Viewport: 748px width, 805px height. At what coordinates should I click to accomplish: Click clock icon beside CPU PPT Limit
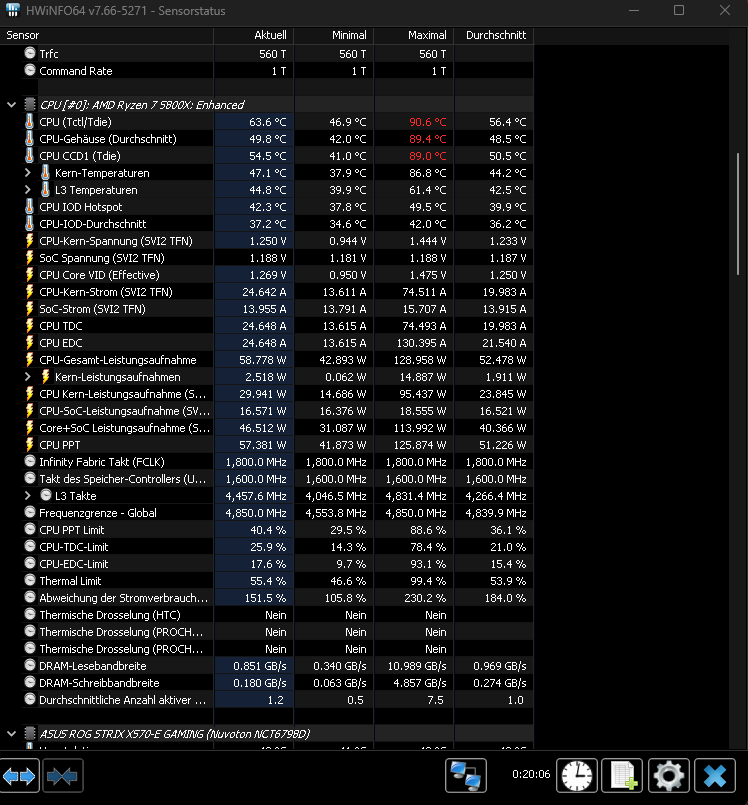[30, 529]
